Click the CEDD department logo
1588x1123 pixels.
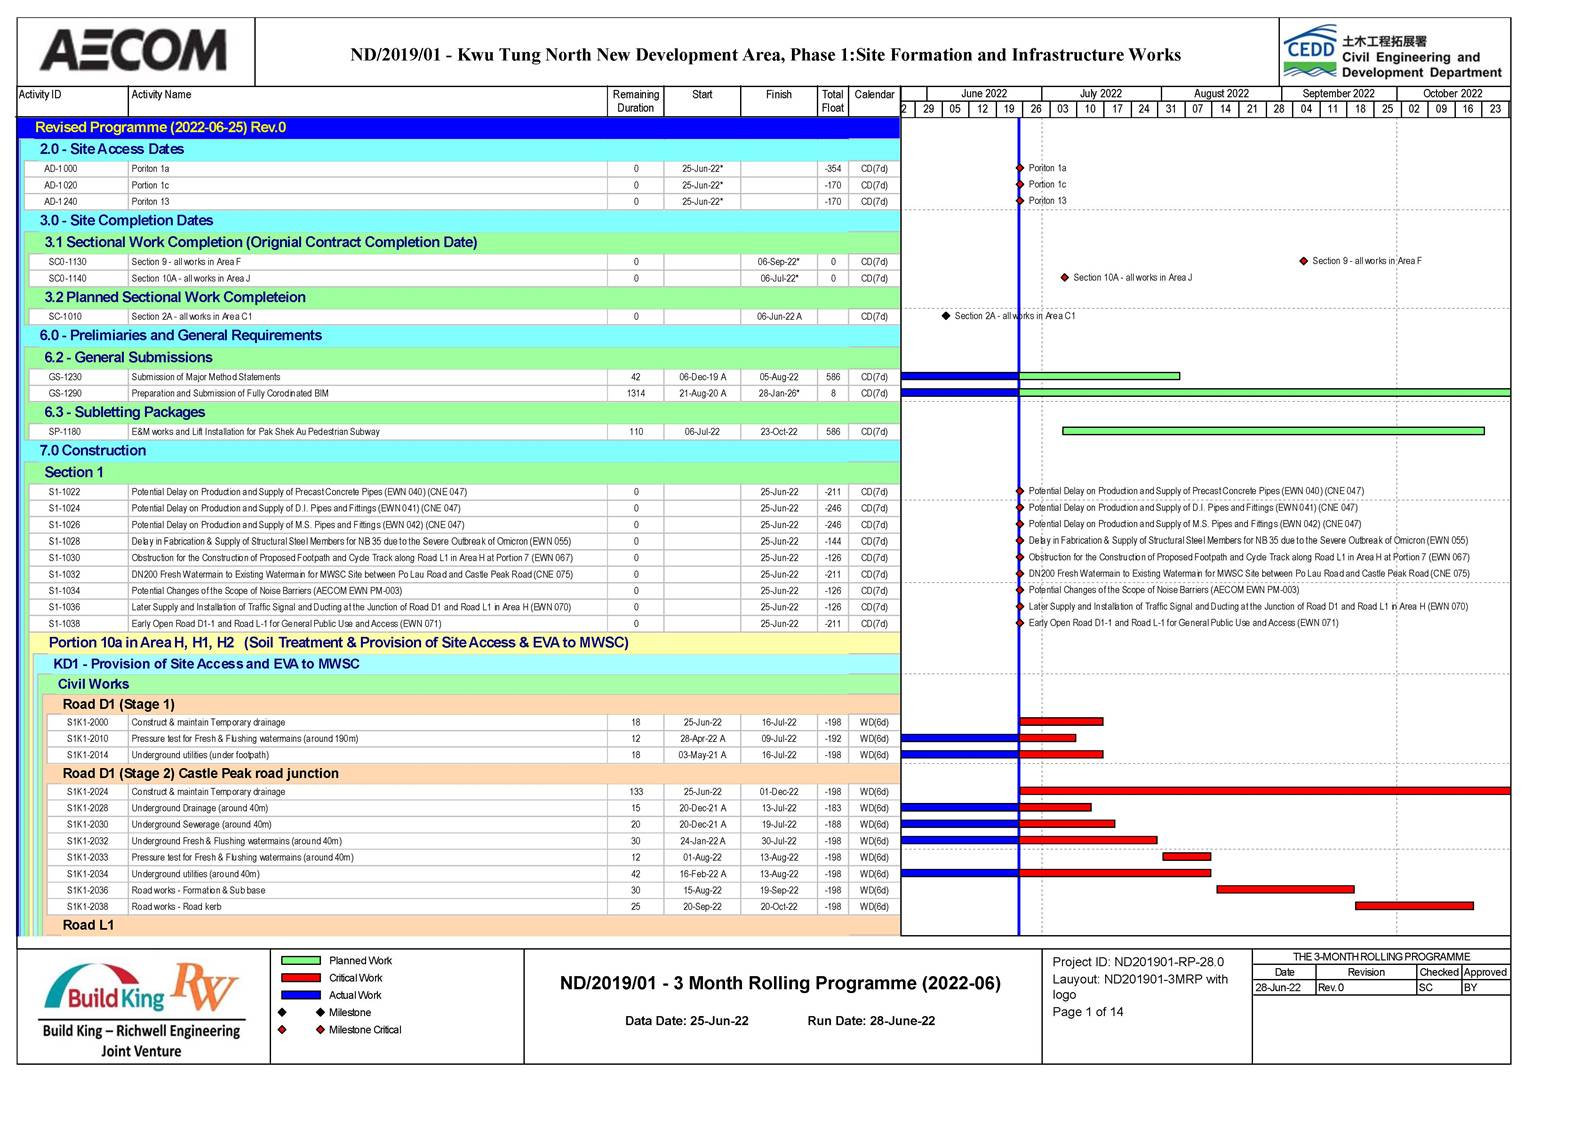click(1393, 52)
